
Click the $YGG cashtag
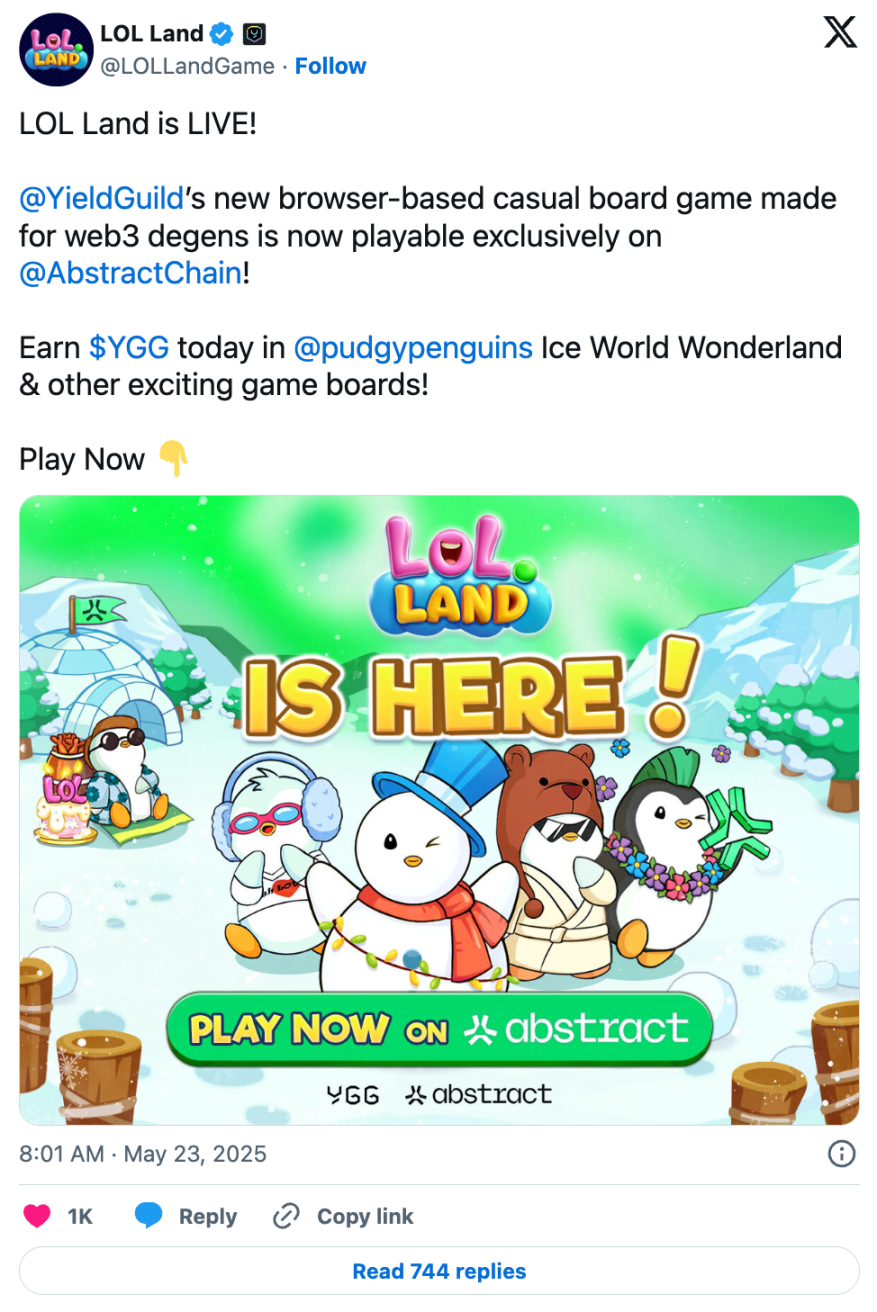tap(129, 348)
